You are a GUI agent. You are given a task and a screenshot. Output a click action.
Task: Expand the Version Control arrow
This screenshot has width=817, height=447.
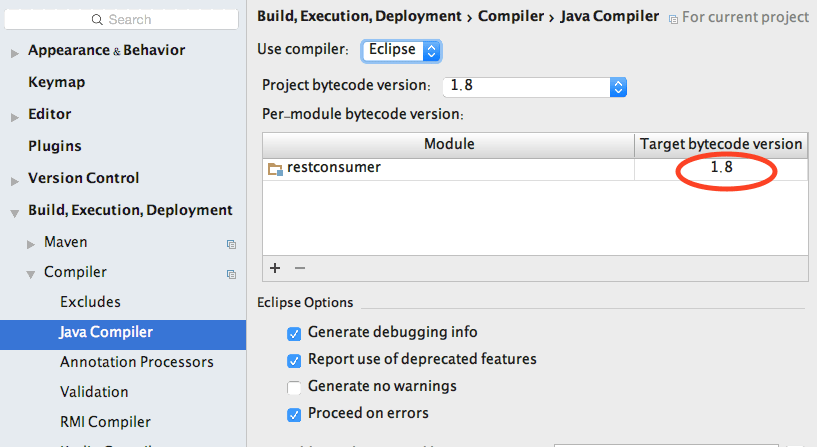click(15, 181)
